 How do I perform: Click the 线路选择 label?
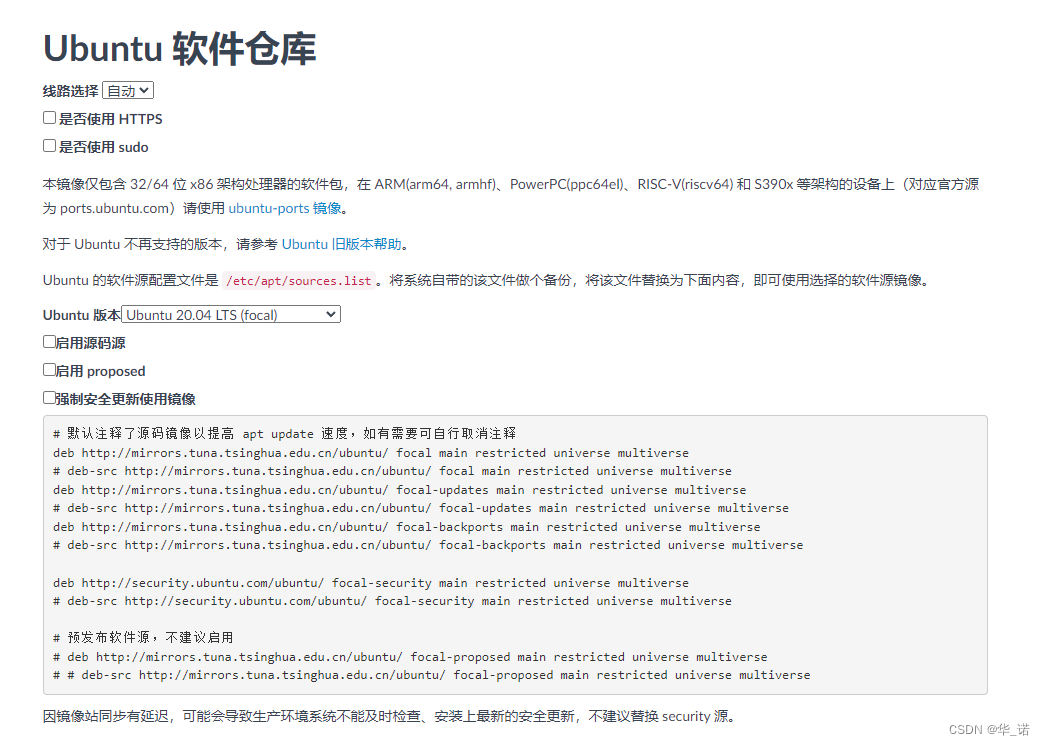pyautogui.click(x=69, y=89)
